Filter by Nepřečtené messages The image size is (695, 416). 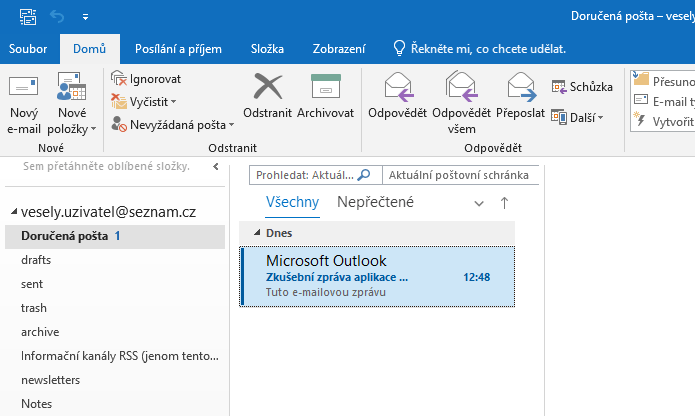(375, 202)
